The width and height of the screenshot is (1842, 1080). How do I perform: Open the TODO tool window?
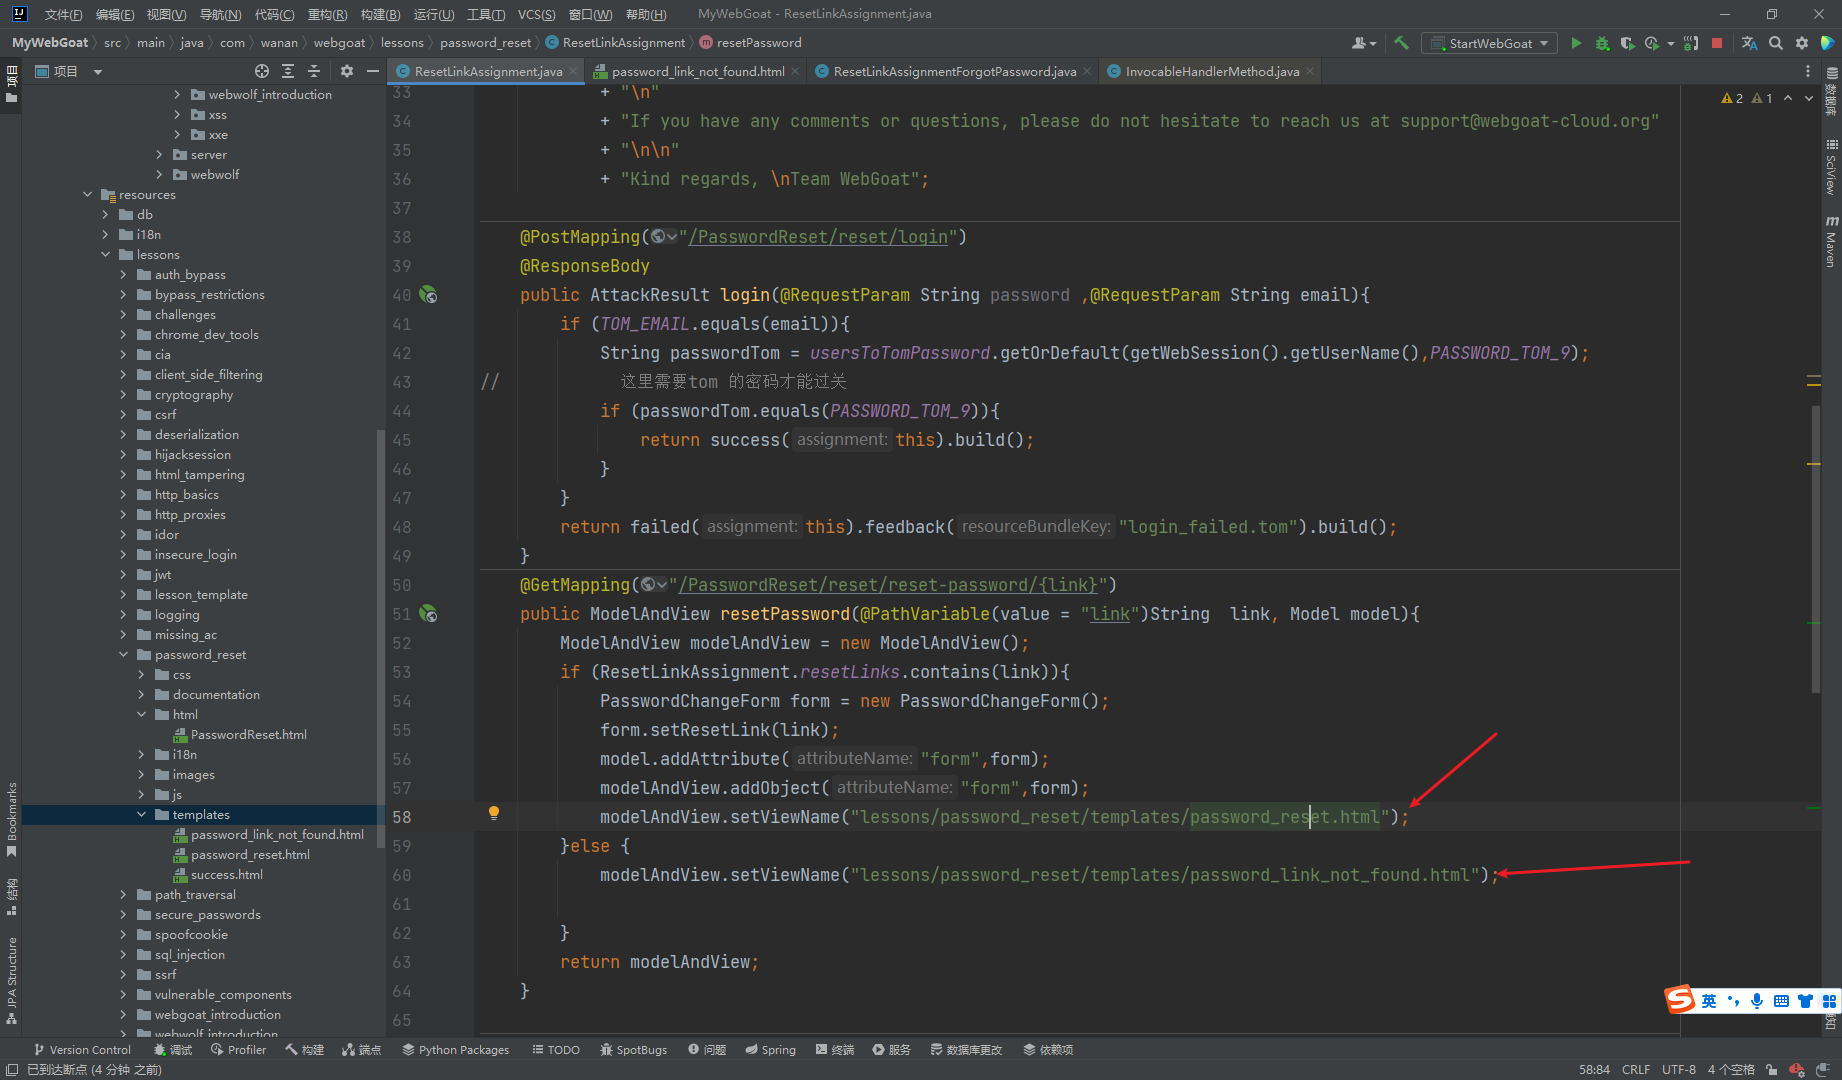click(x=556, y=1050)
